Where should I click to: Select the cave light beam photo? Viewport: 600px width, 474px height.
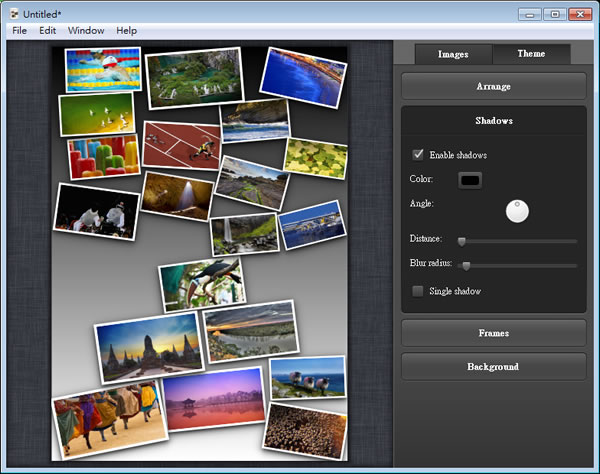point(177,196)
